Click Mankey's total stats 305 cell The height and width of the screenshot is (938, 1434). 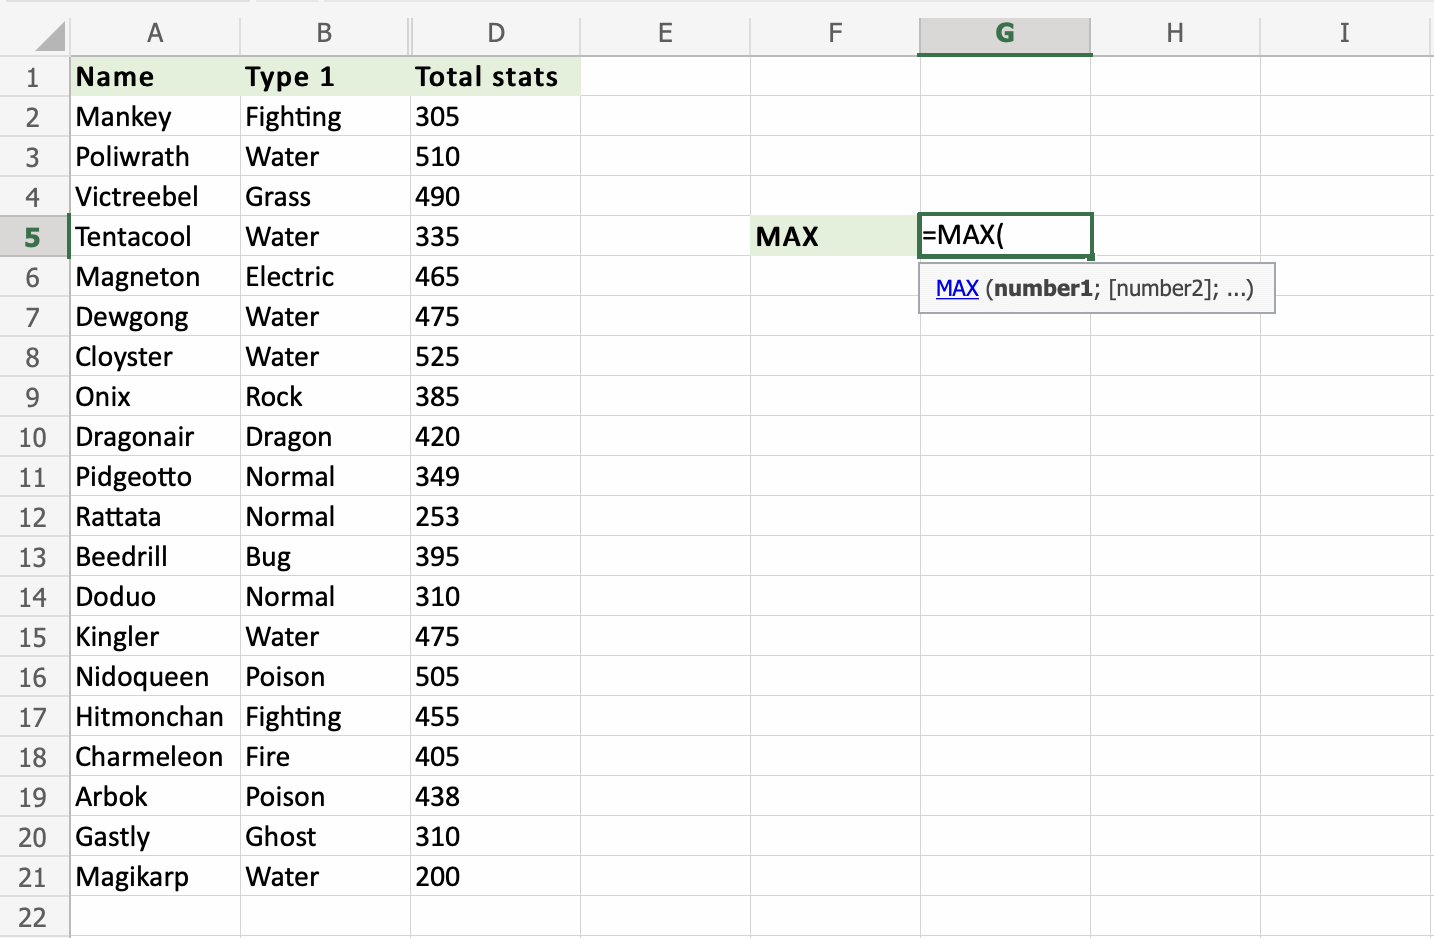point(495,117)
